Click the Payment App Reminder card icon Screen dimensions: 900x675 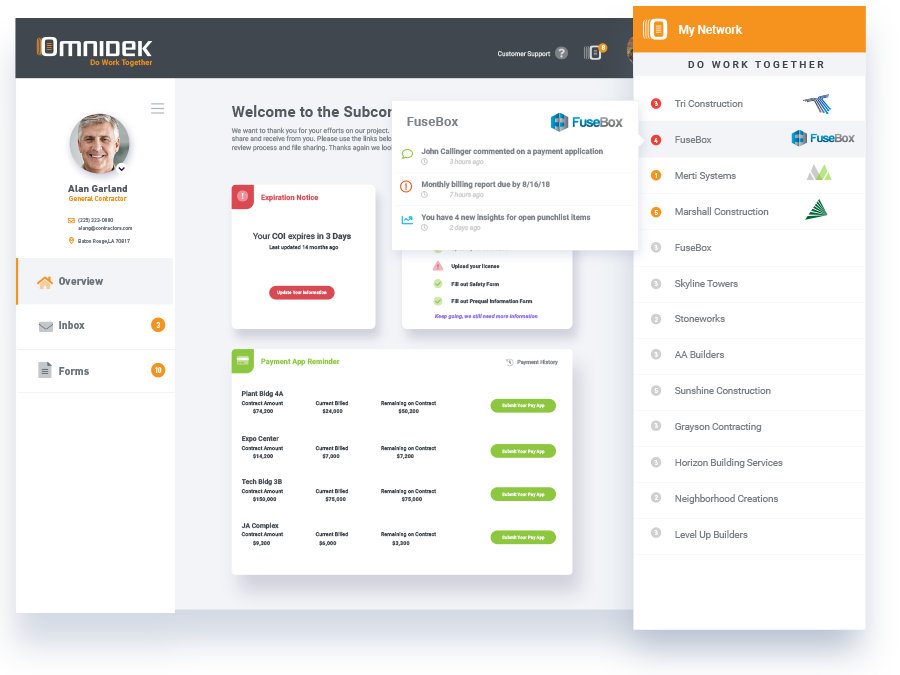243,361
